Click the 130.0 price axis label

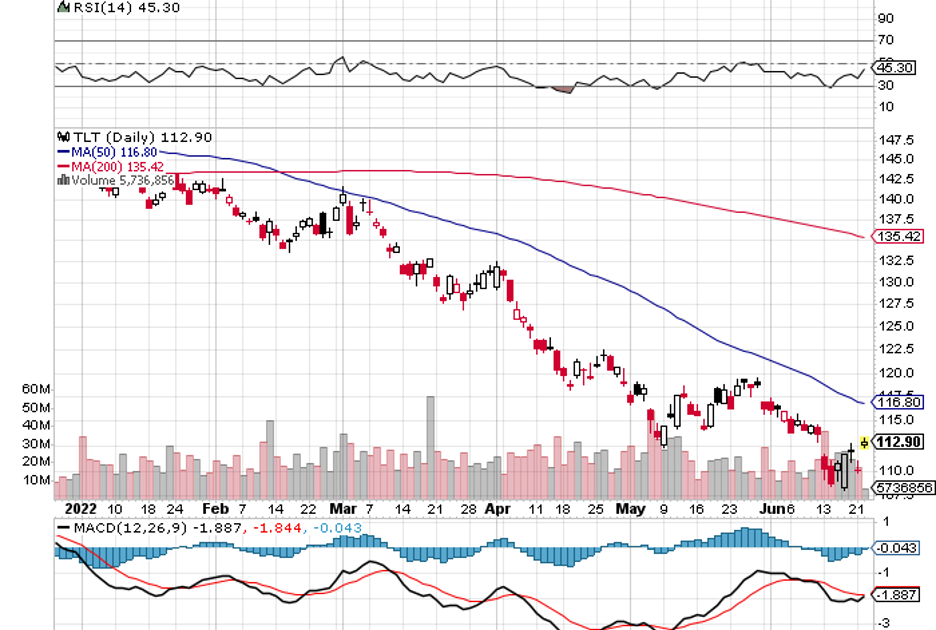click(897, 281)
